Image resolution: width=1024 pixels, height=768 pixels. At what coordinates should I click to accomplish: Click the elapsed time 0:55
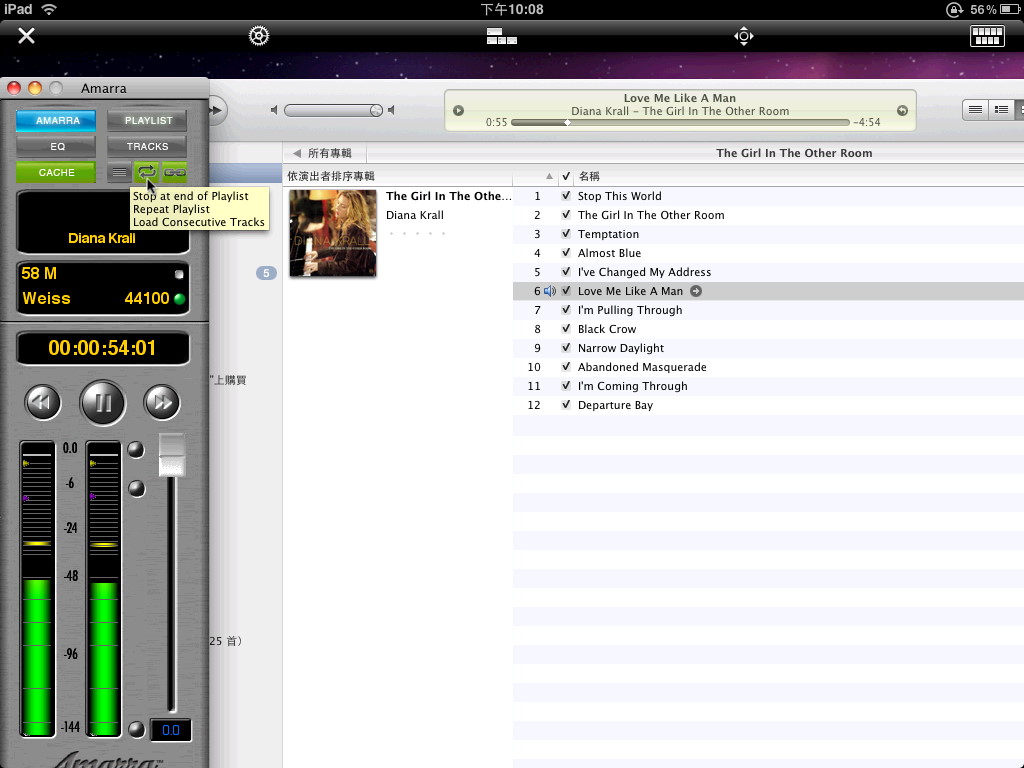click(496, 122)
